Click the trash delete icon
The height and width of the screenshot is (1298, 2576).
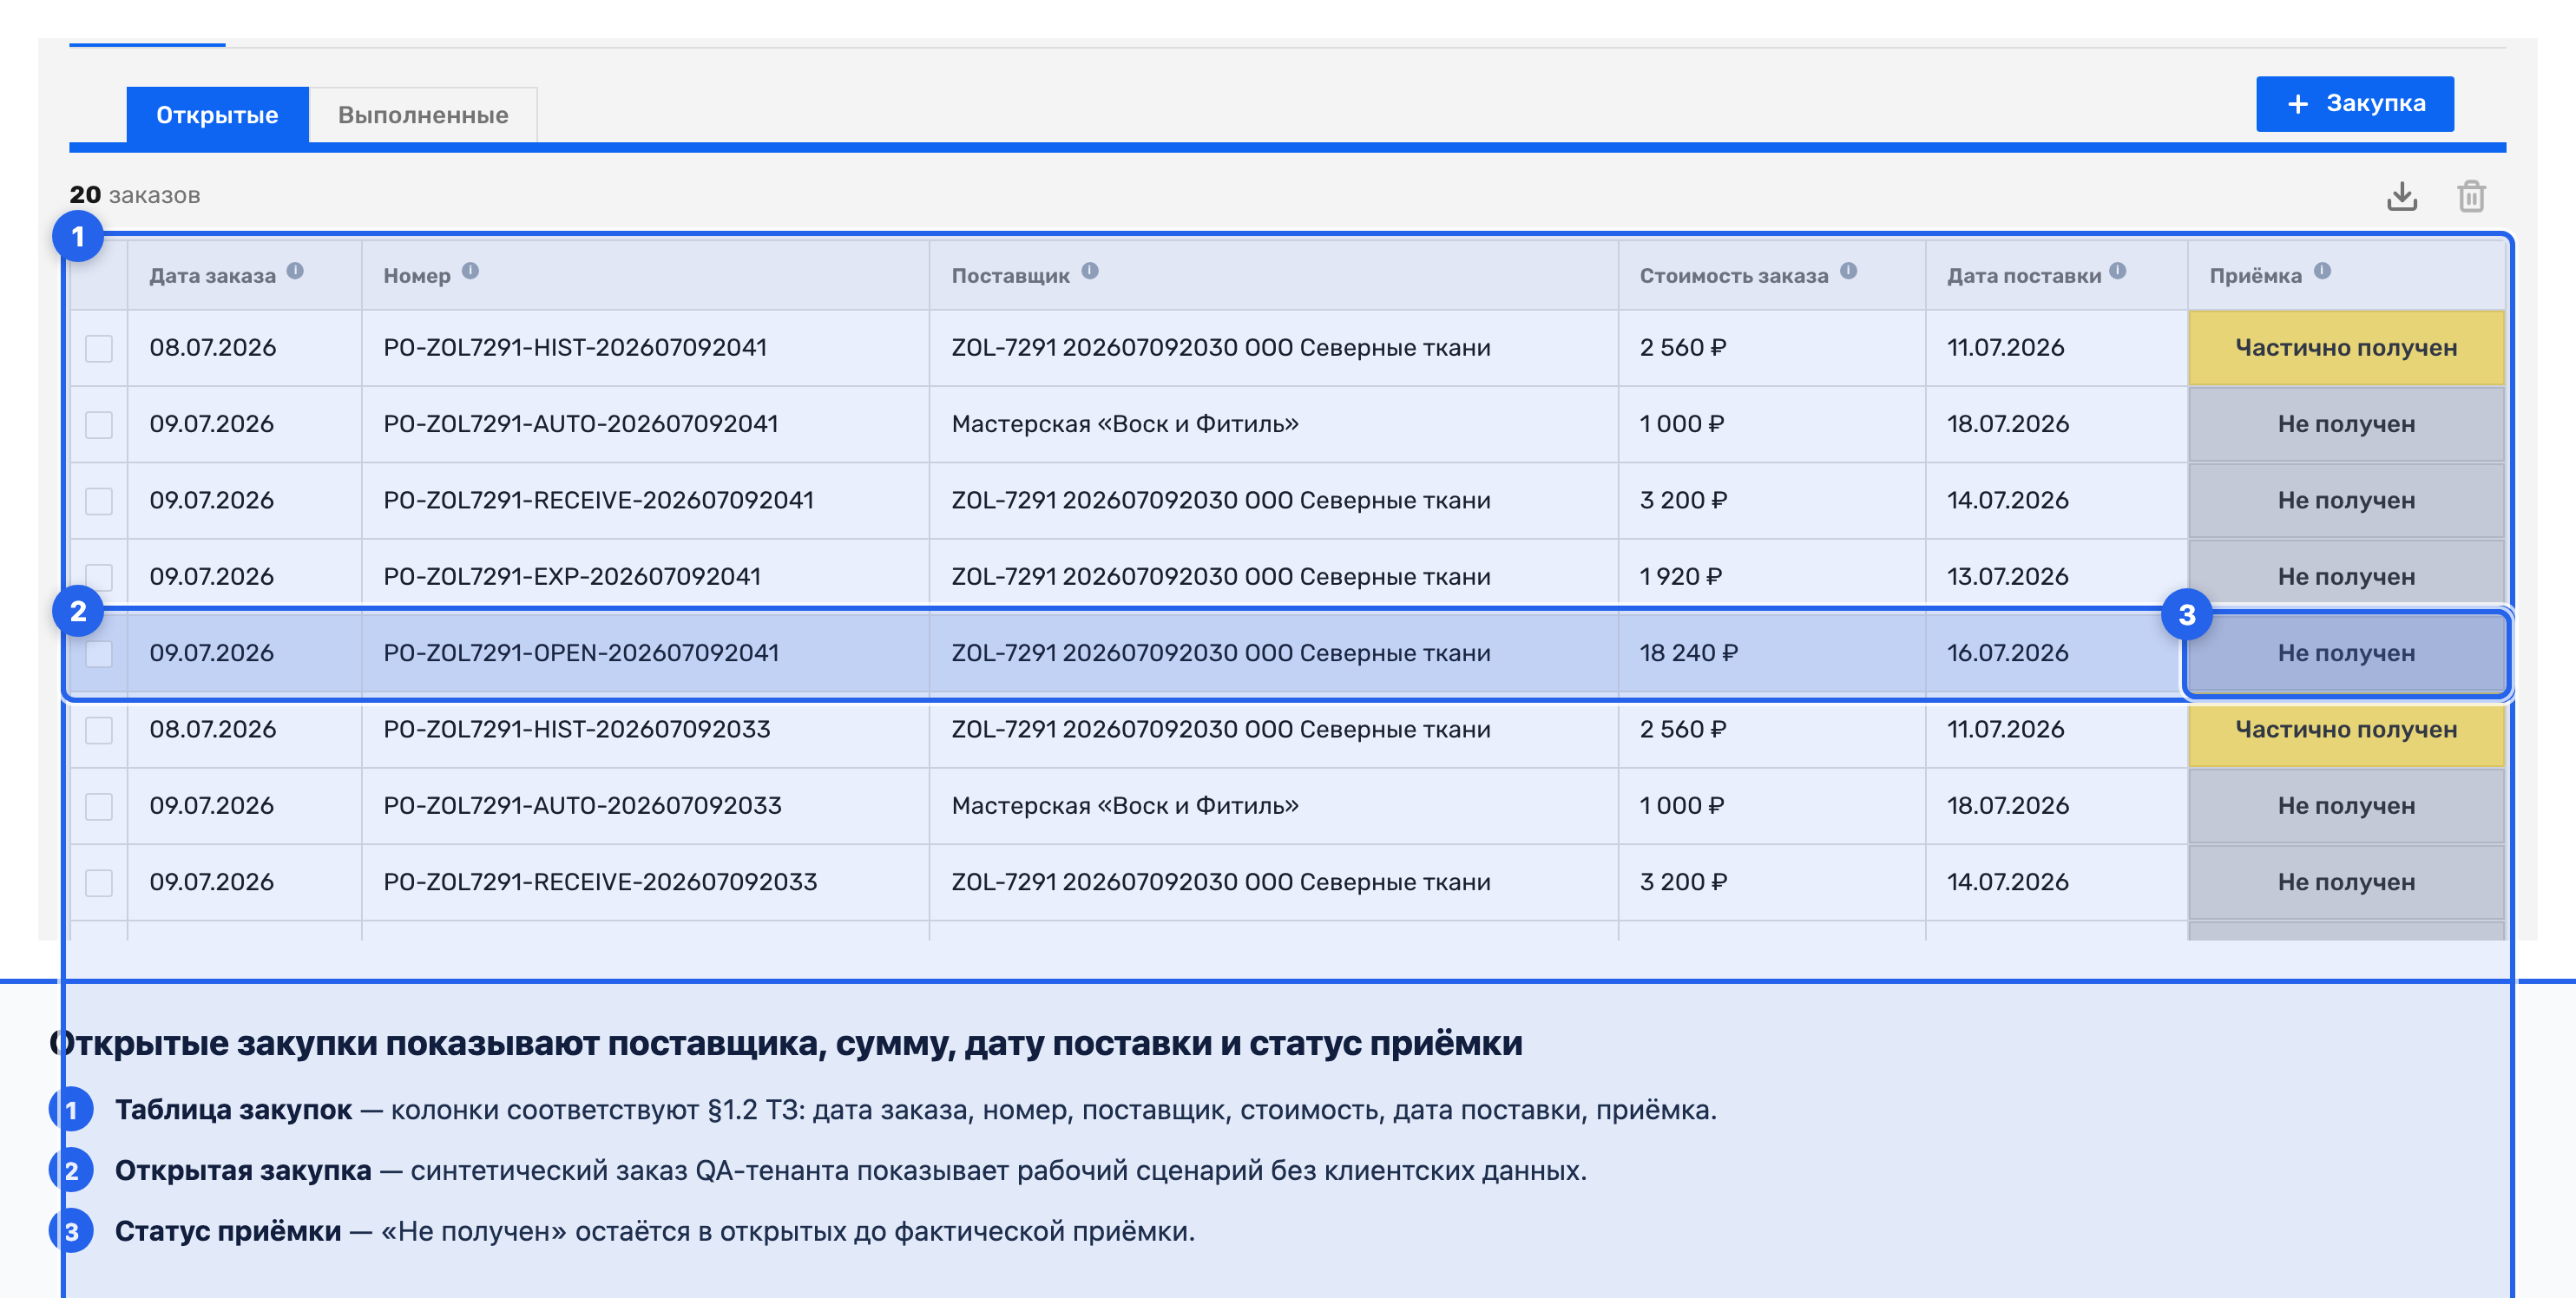click(2471, 196)
